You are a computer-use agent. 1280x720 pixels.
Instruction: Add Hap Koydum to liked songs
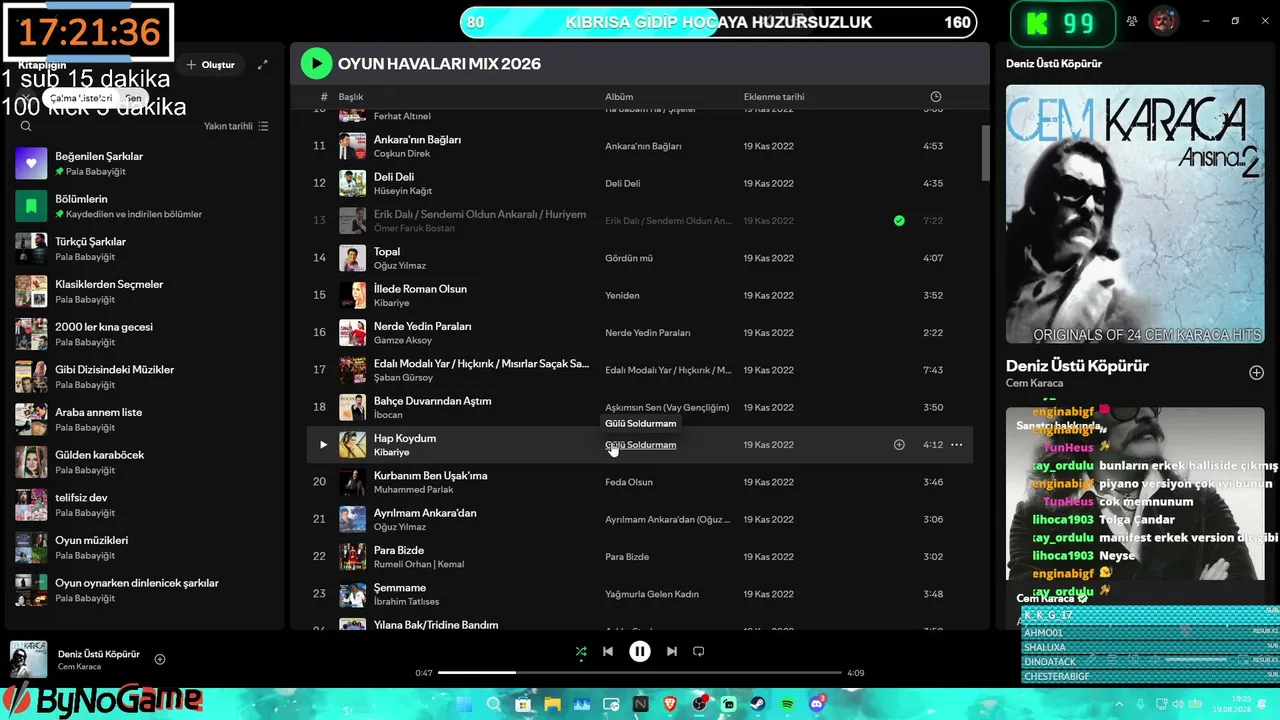pyautogui.click(x=899, y=445)
